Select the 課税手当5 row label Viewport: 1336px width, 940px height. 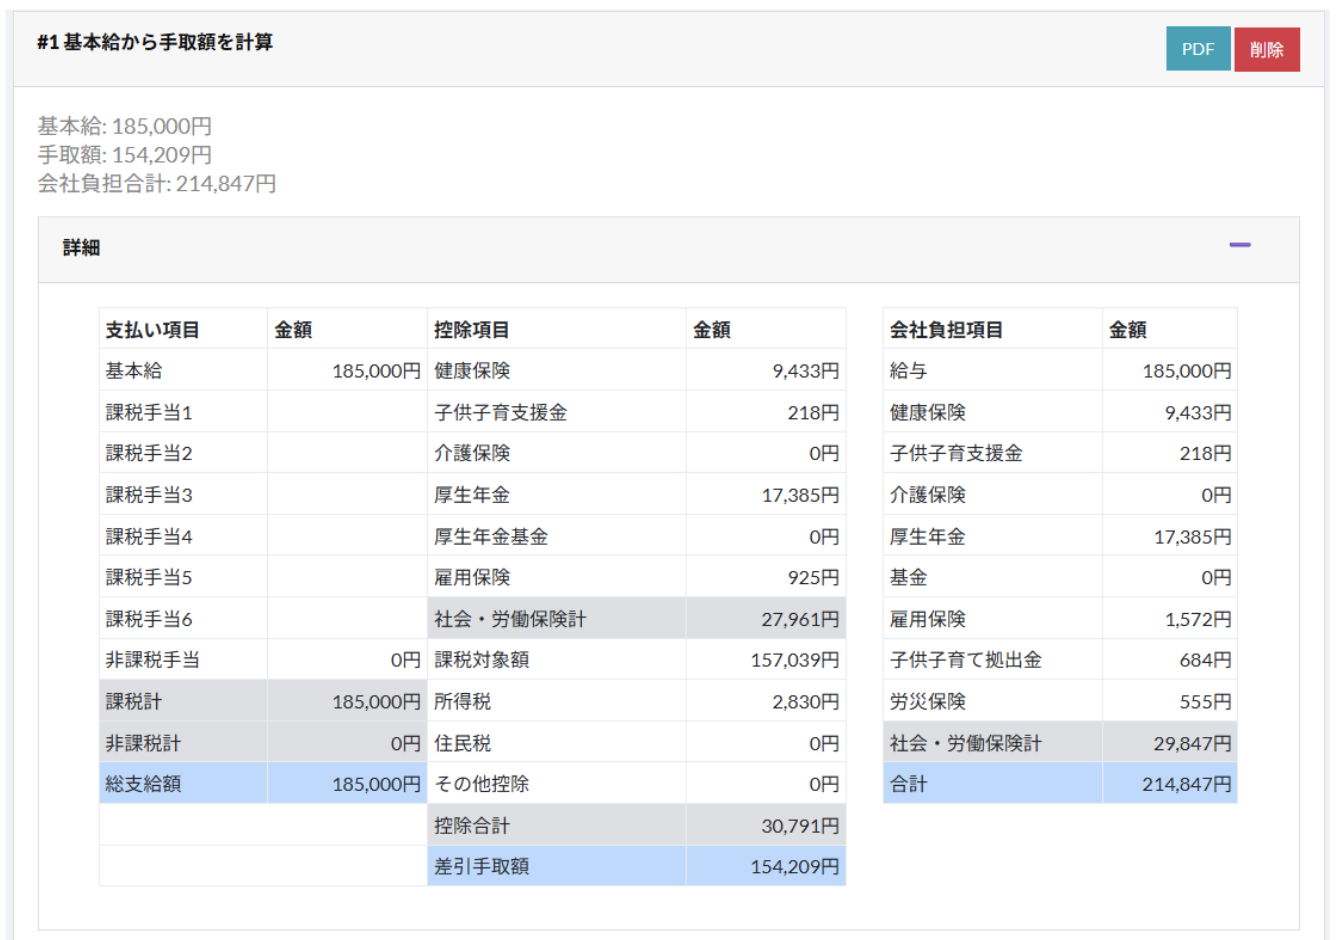(x=149, y=577)
